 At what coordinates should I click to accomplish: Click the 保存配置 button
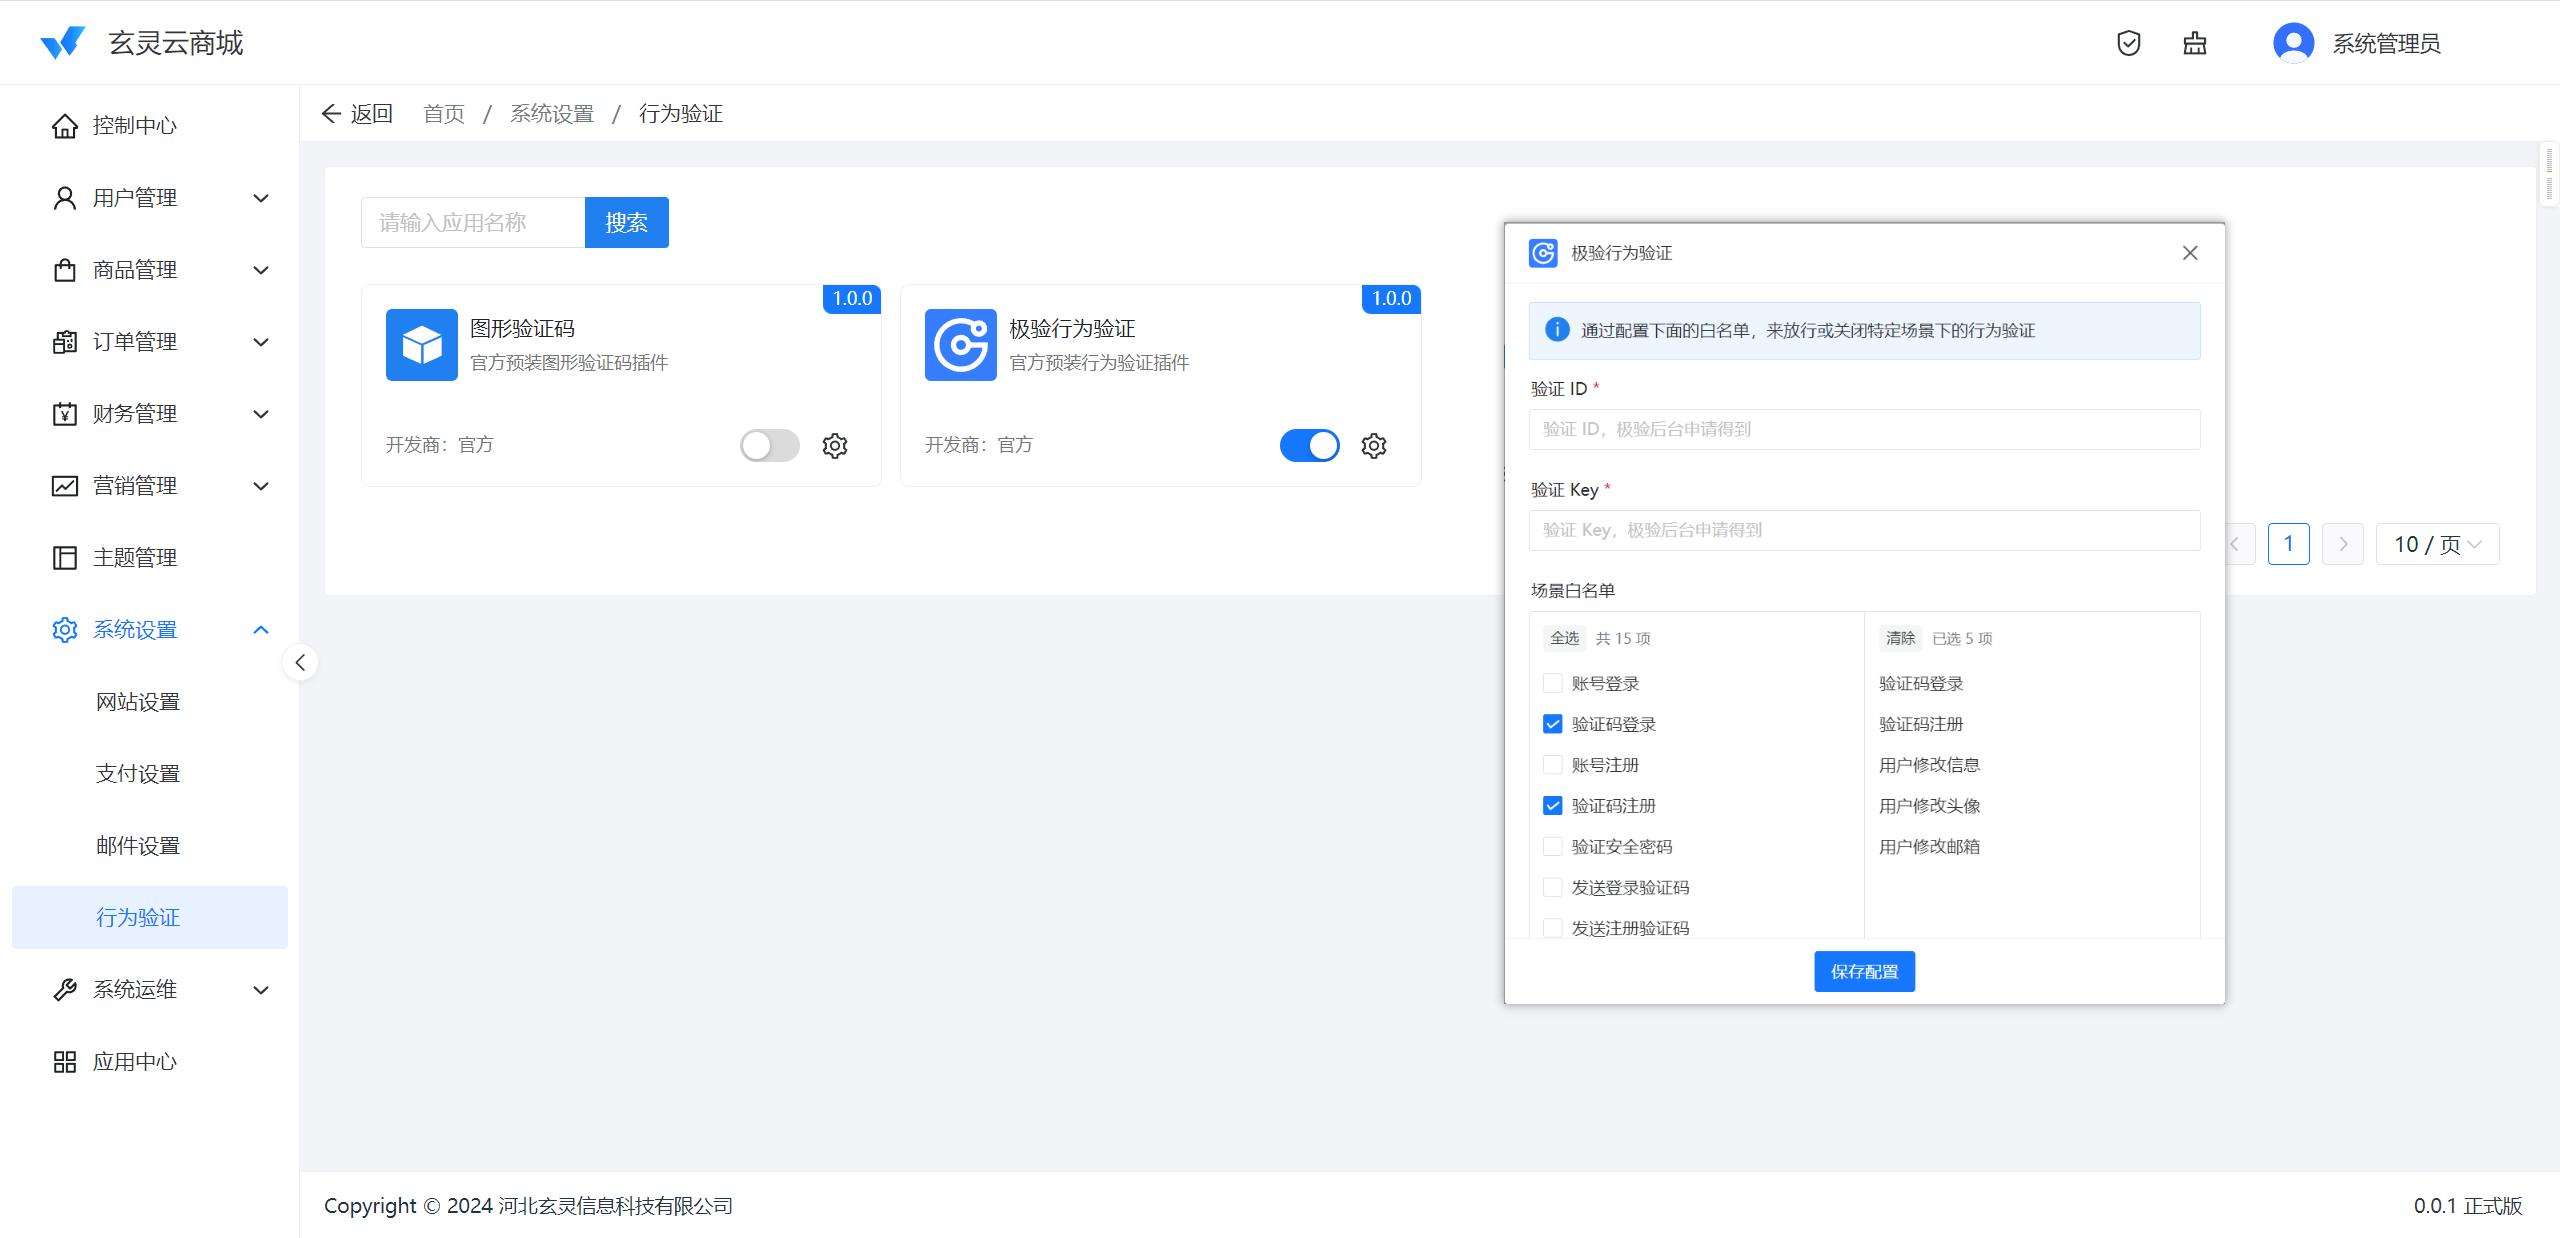click(1864, 971)
